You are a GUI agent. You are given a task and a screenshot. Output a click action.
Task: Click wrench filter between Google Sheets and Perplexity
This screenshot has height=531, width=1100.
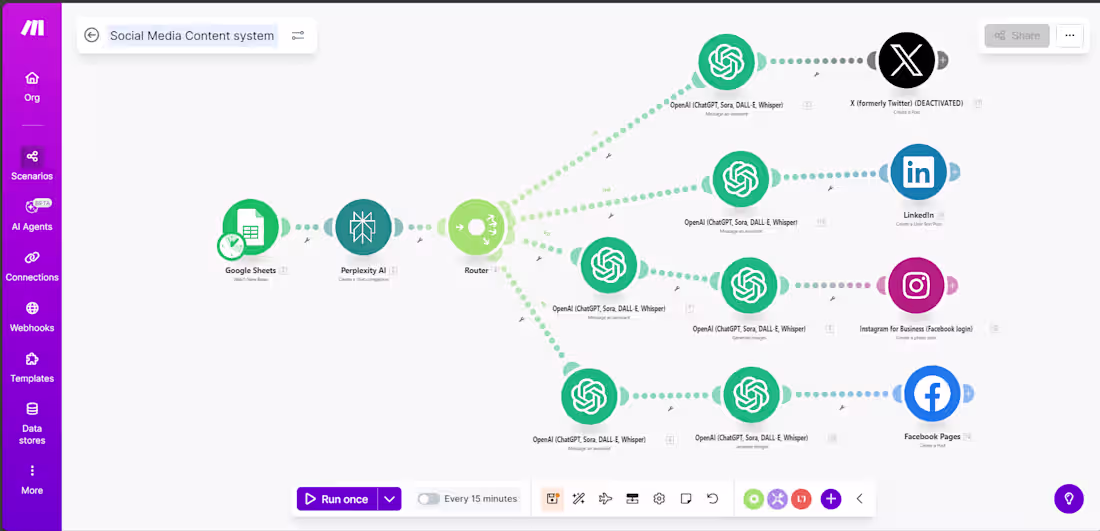[307, 240]
